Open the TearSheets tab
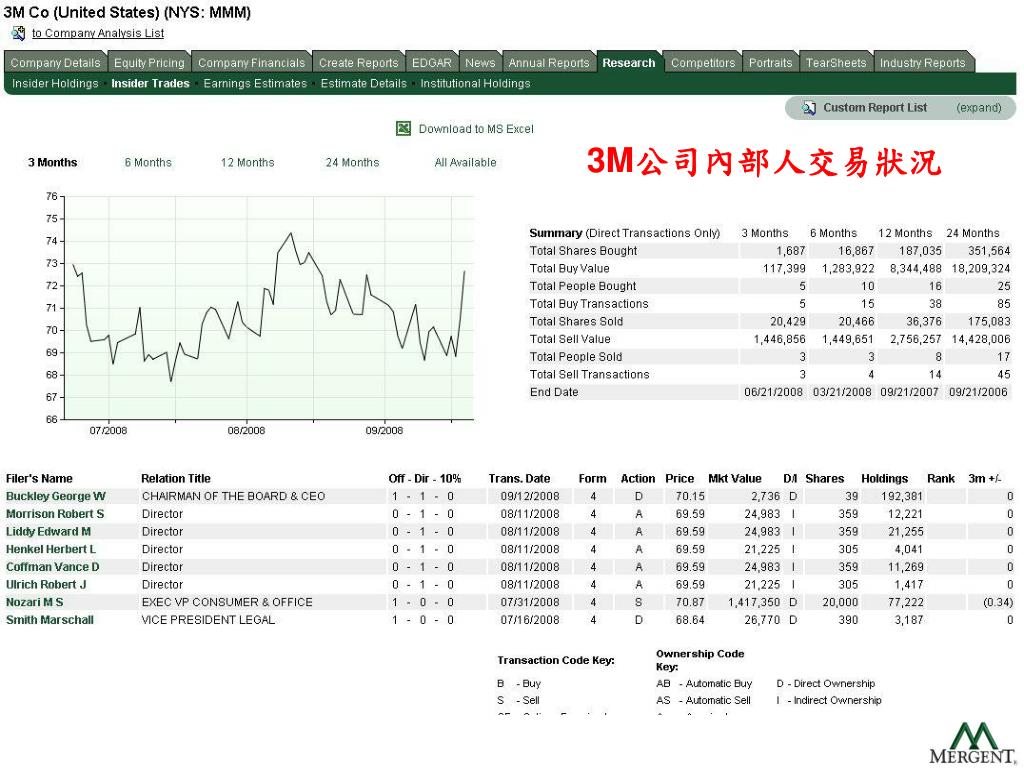 835,63
